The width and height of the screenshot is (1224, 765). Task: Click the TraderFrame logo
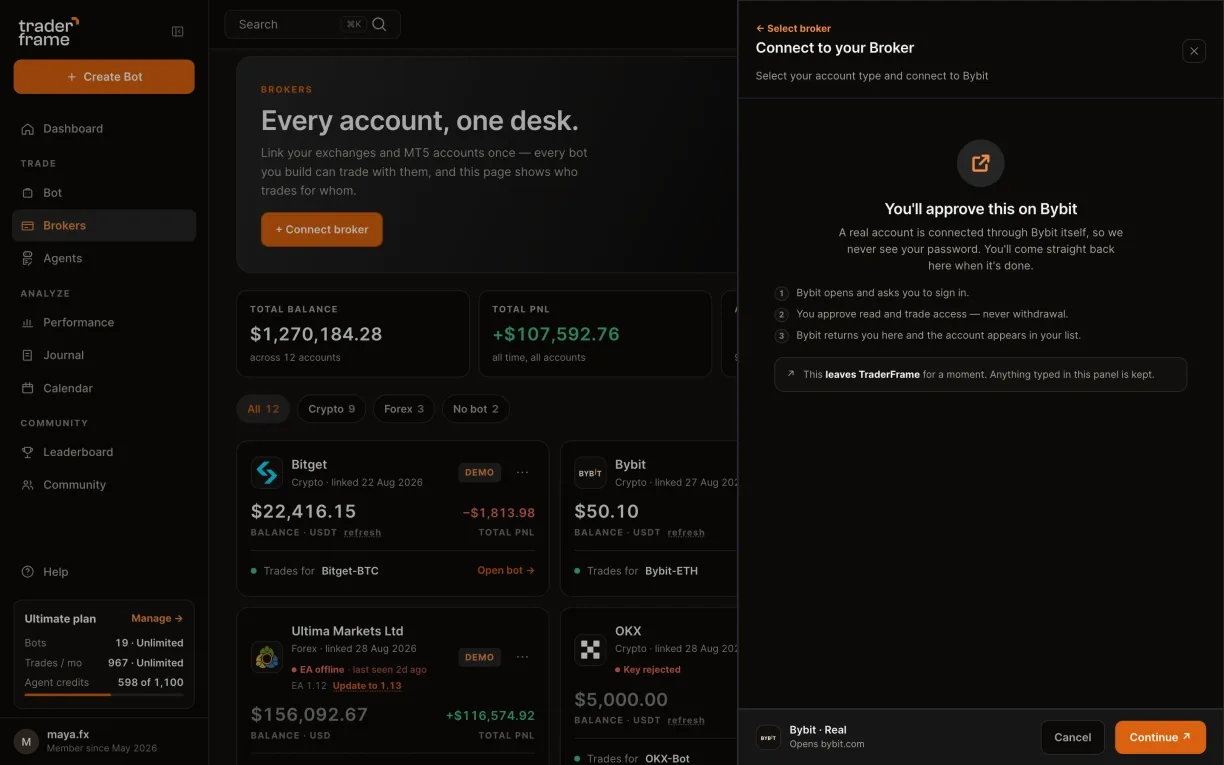pyautogui.click(x=48, y=32)
